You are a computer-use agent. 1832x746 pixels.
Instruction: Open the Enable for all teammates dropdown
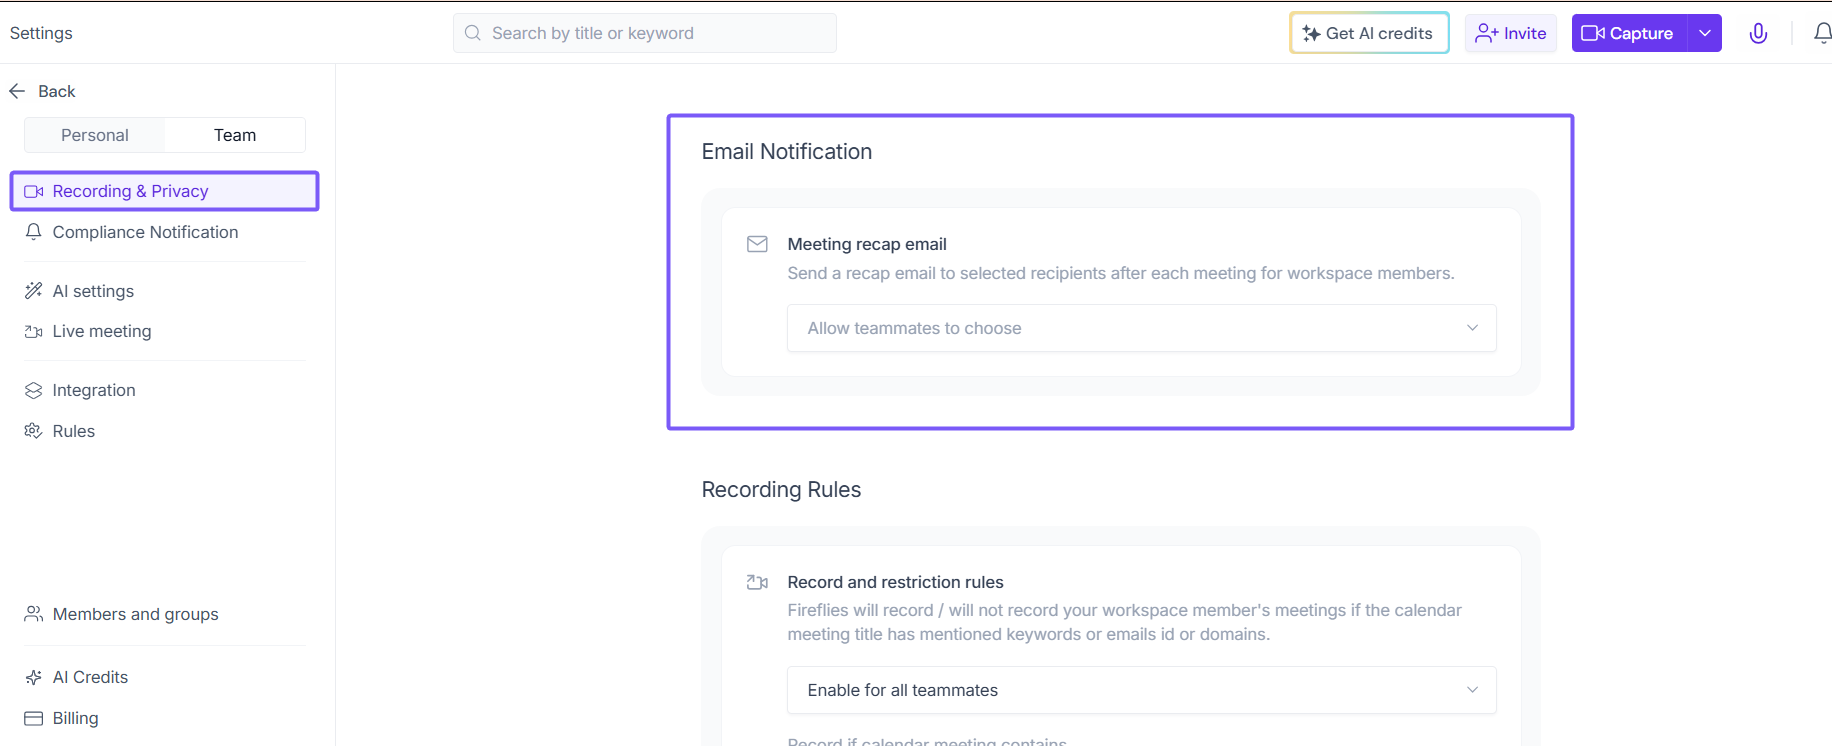[x=1141, y=690]
